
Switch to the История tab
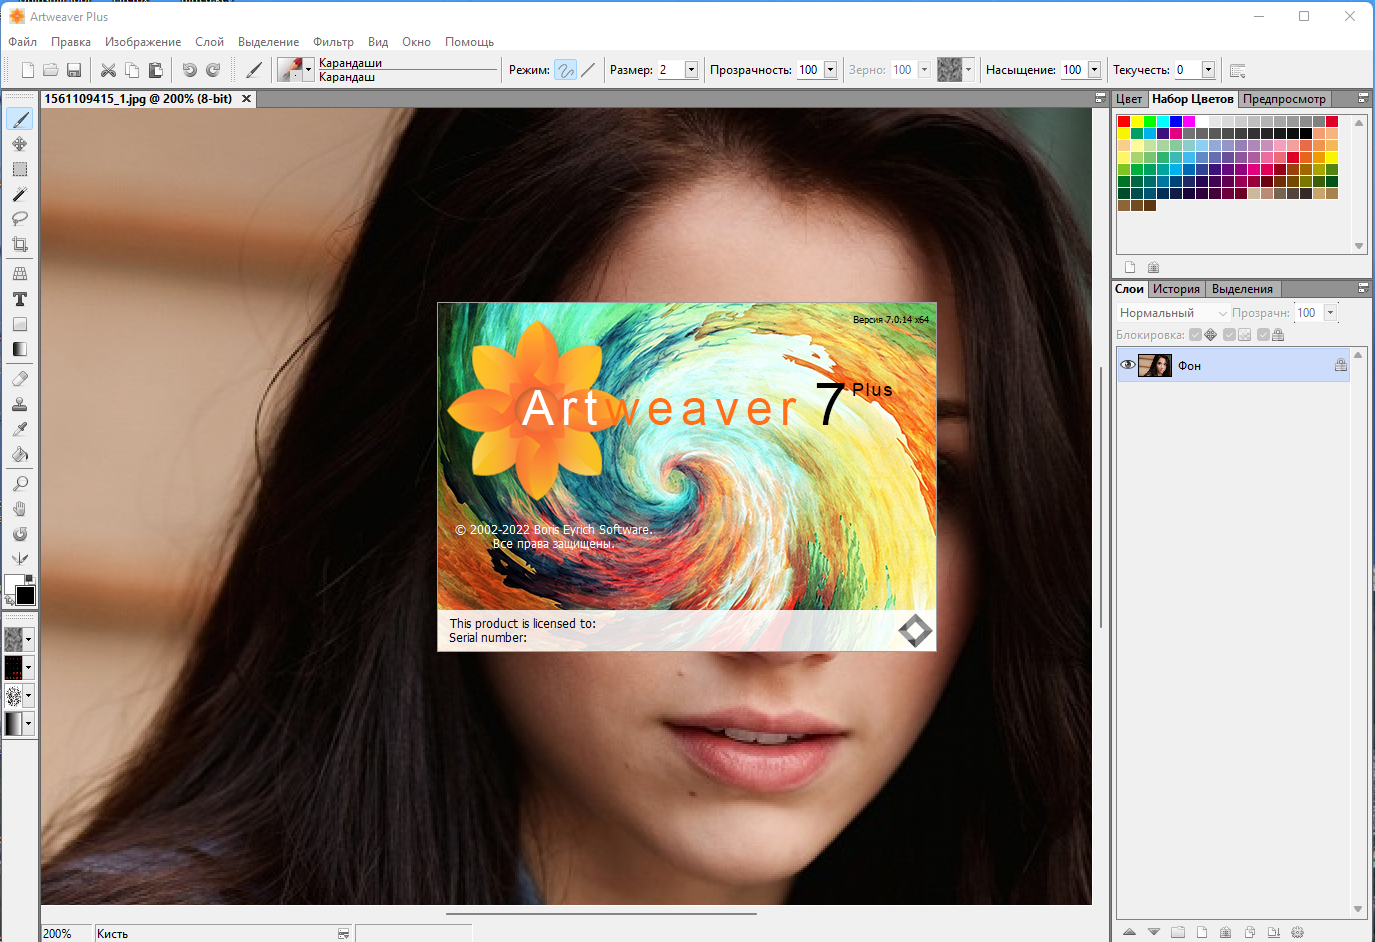click(x=1176, y=289)
